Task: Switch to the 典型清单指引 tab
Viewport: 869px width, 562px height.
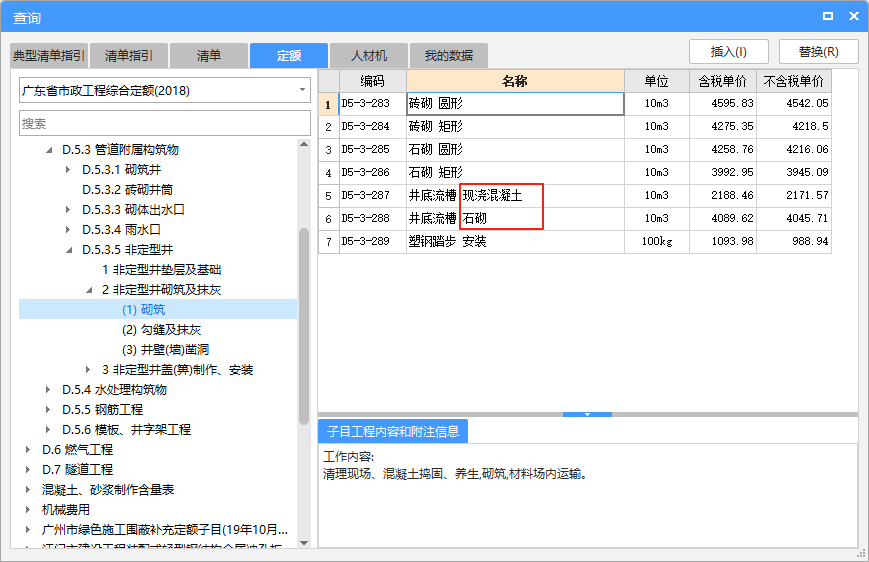Action: click(49, 55)
